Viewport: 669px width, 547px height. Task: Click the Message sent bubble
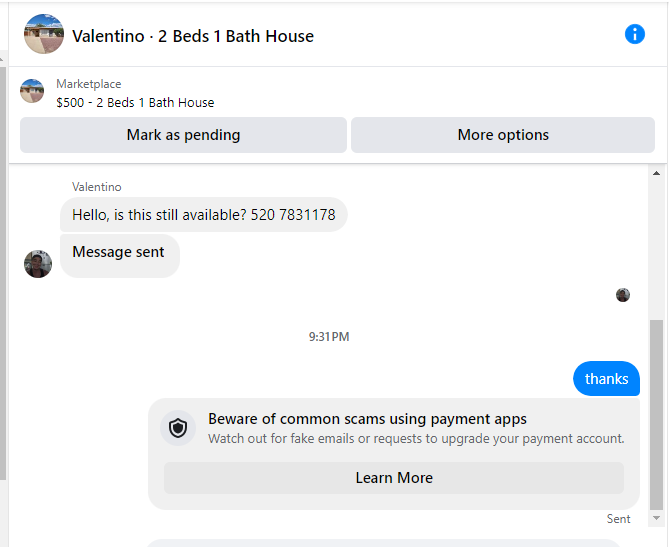(x=119, y=255)
